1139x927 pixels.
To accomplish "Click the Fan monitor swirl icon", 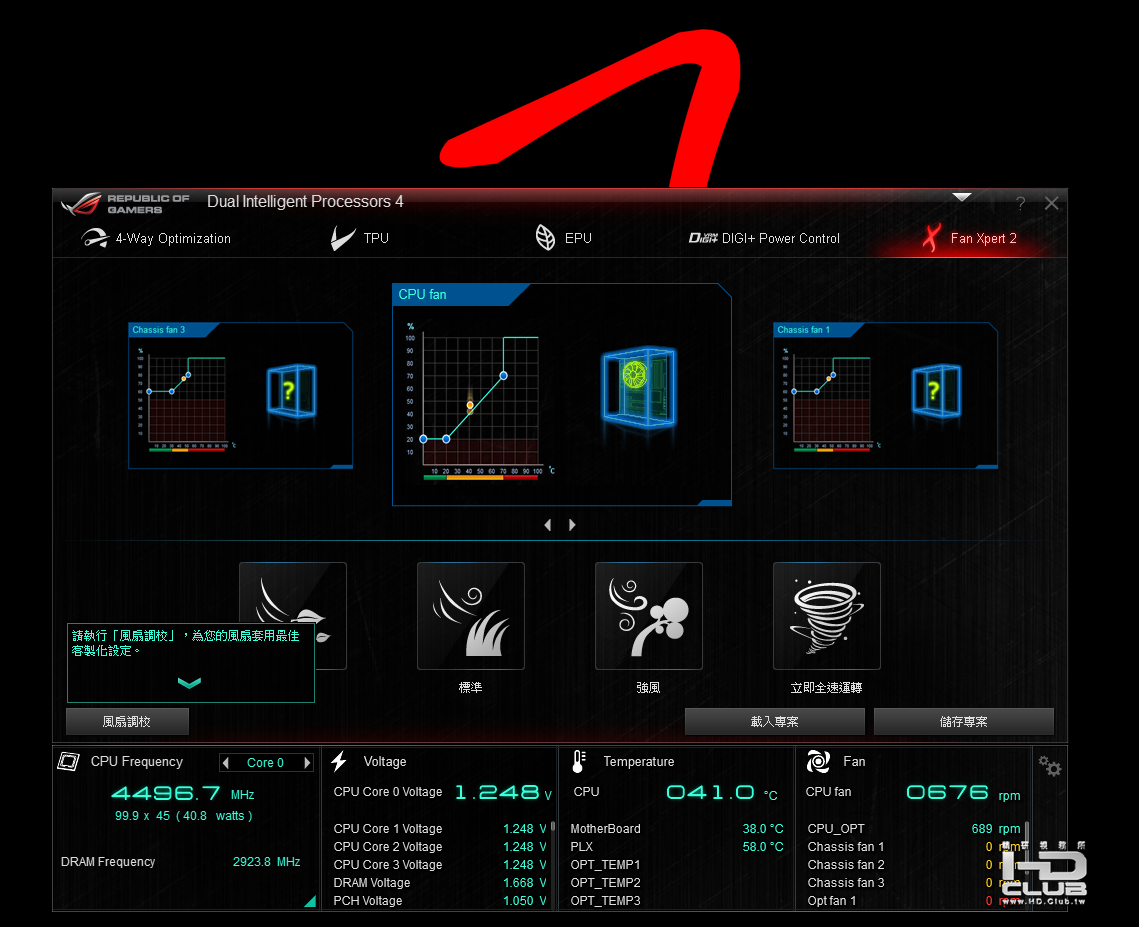I will (818, 761).
